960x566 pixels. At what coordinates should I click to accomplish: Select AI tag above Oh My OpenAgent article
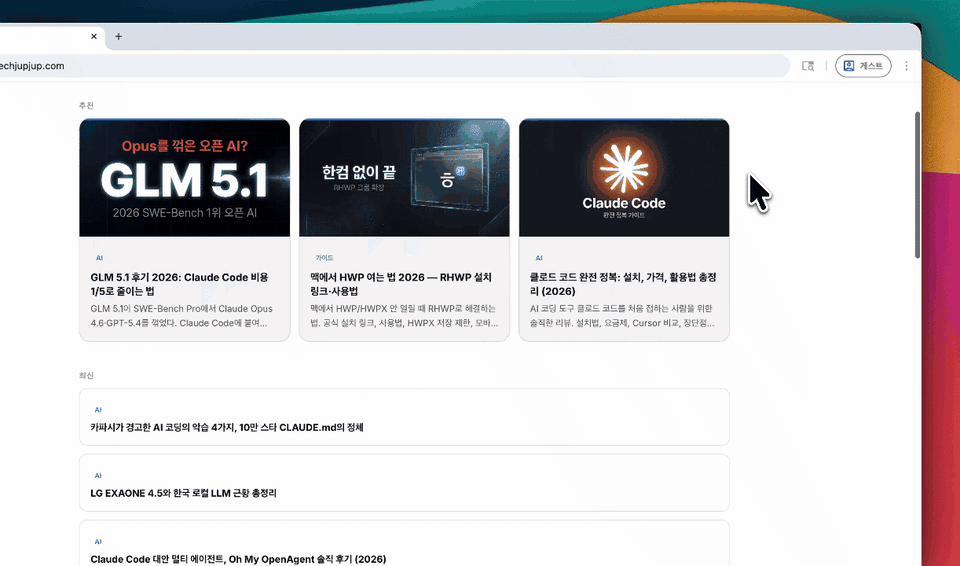[x=98, y=541]
